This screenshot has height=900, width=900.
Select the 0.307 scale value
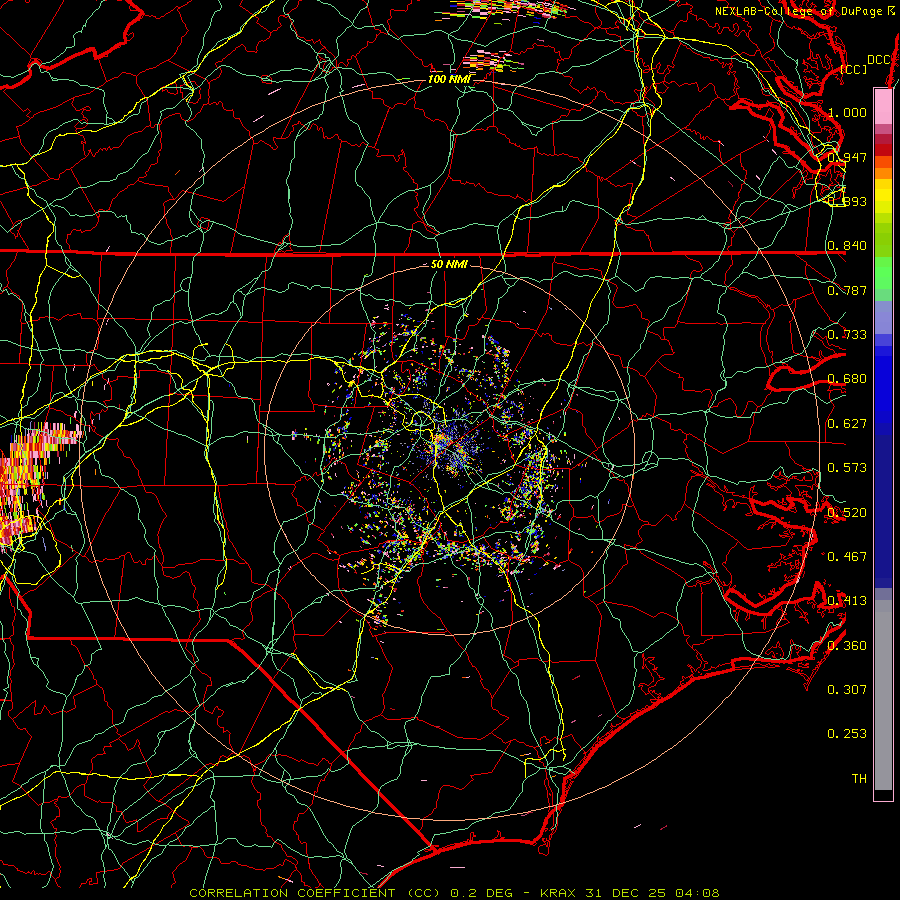[x=847, y=690]
